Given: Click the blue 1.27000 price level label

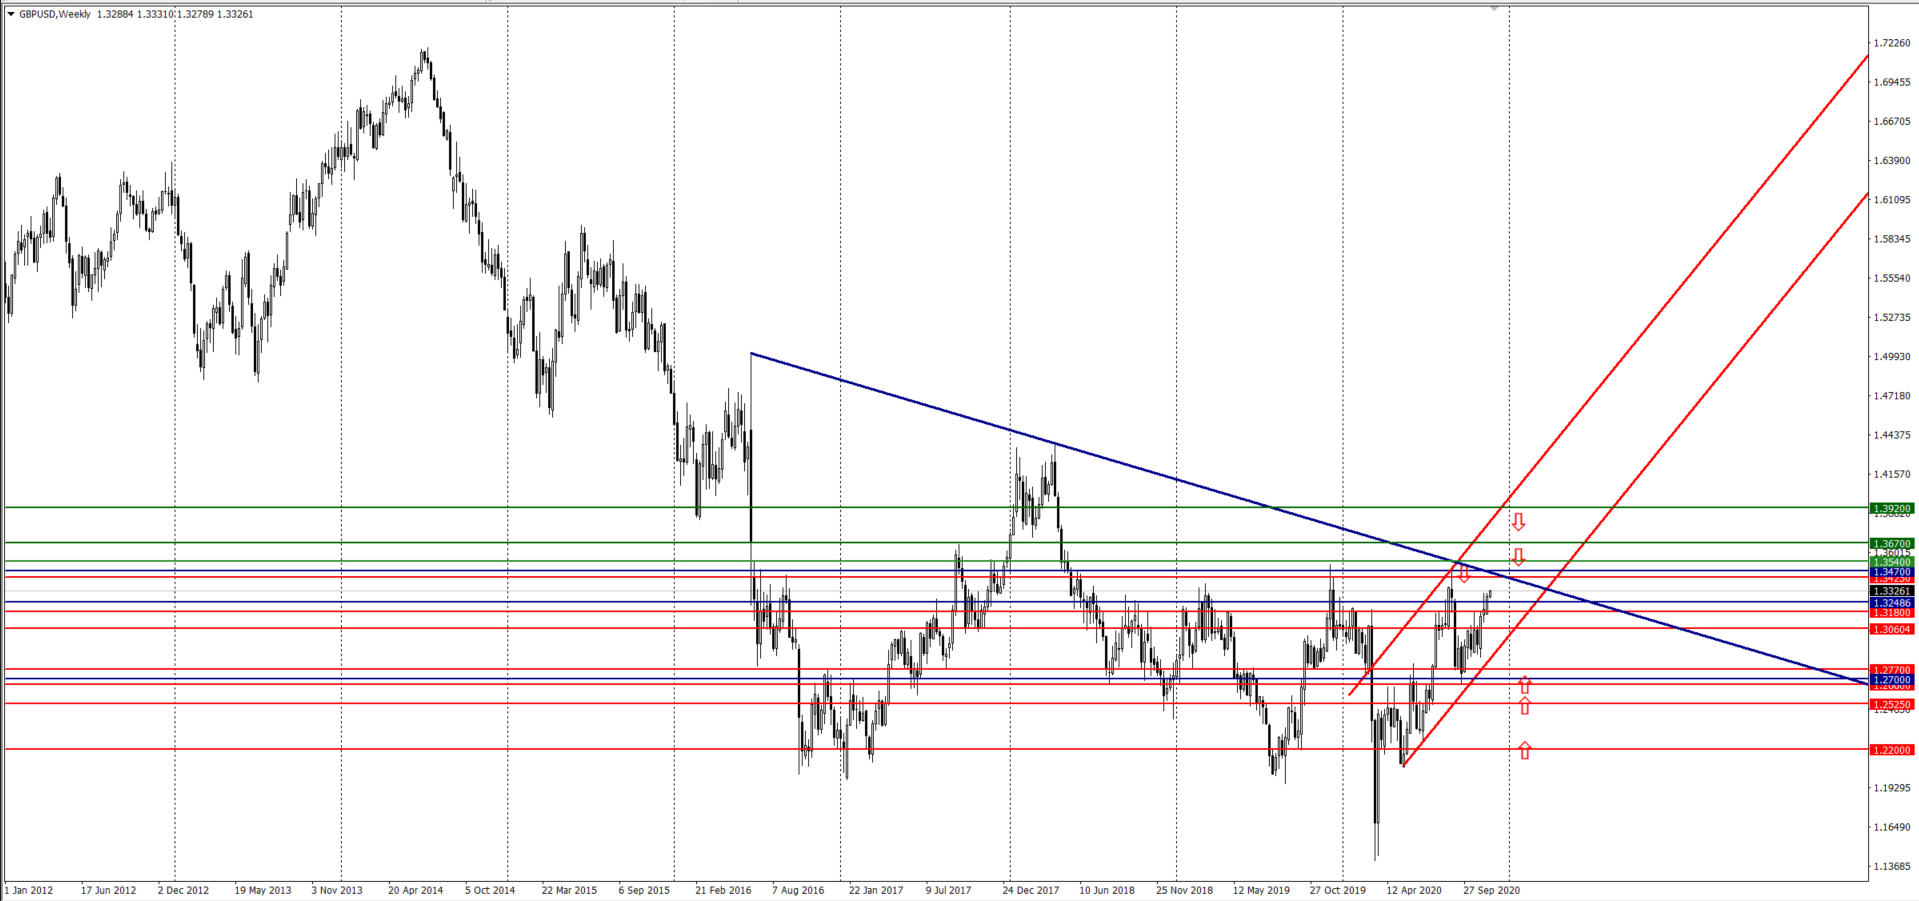Looking at the screenshot, I should [x=1891, y=679].
